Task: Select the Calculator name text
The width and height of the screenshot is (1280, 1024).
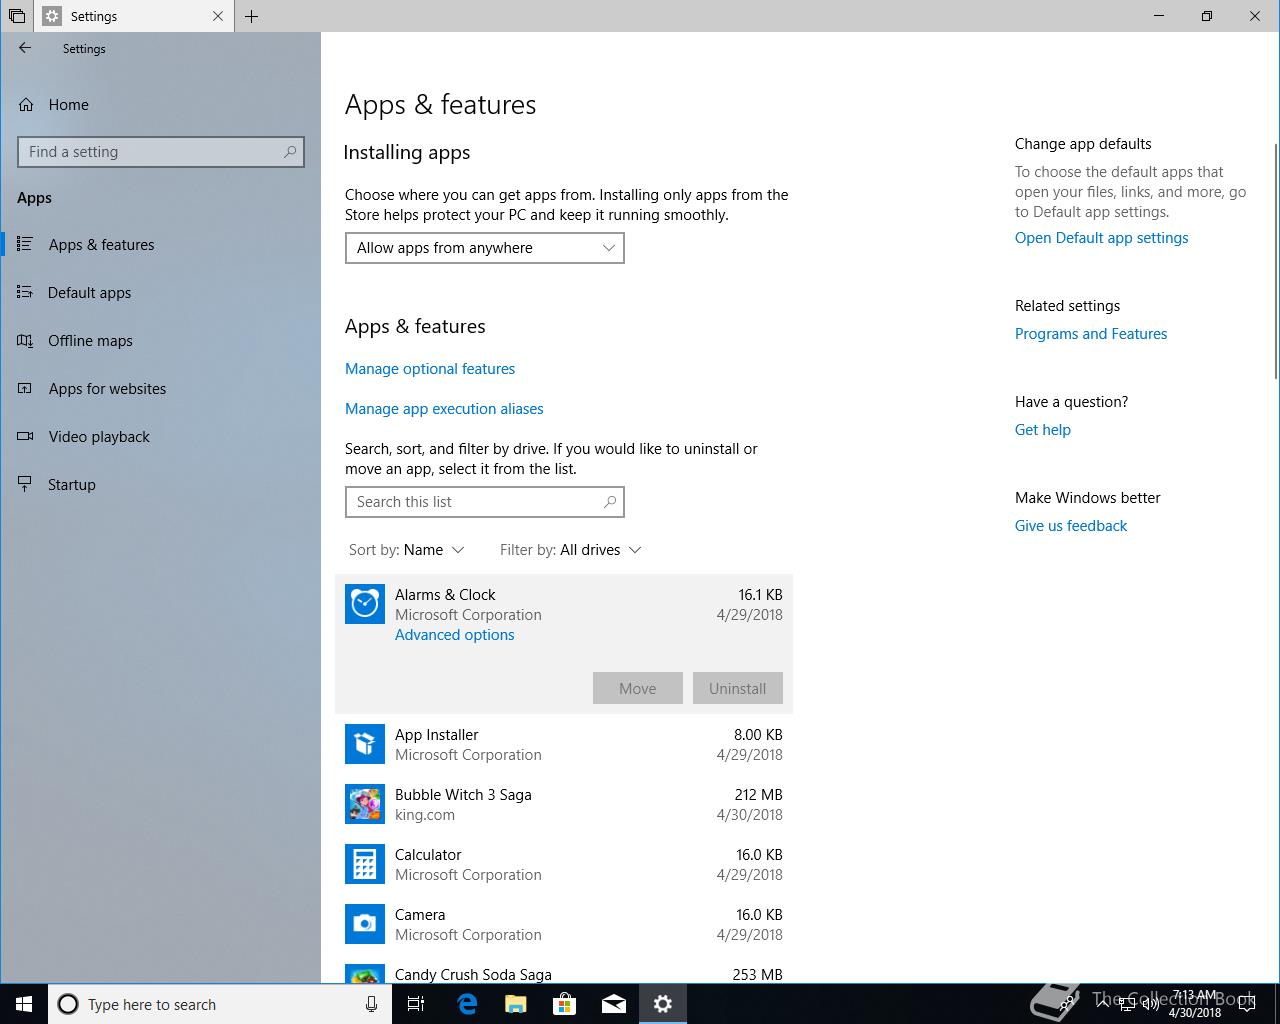Action: tap(428, 855)
